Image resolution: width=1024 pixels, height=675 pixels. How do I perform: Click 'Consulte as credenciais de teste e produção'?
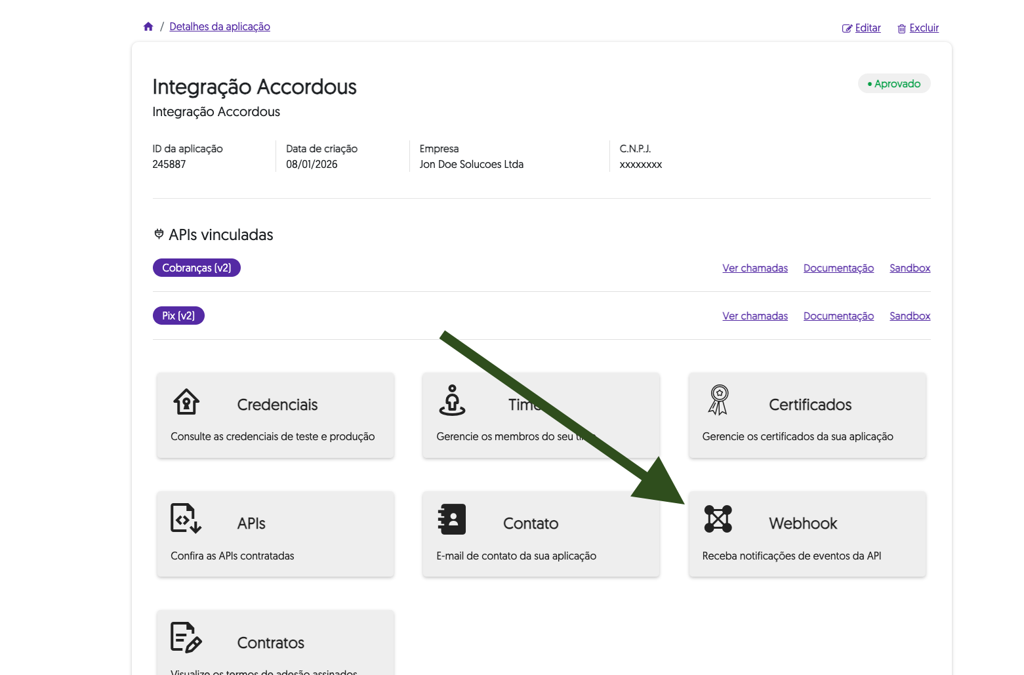coord(272,437)
